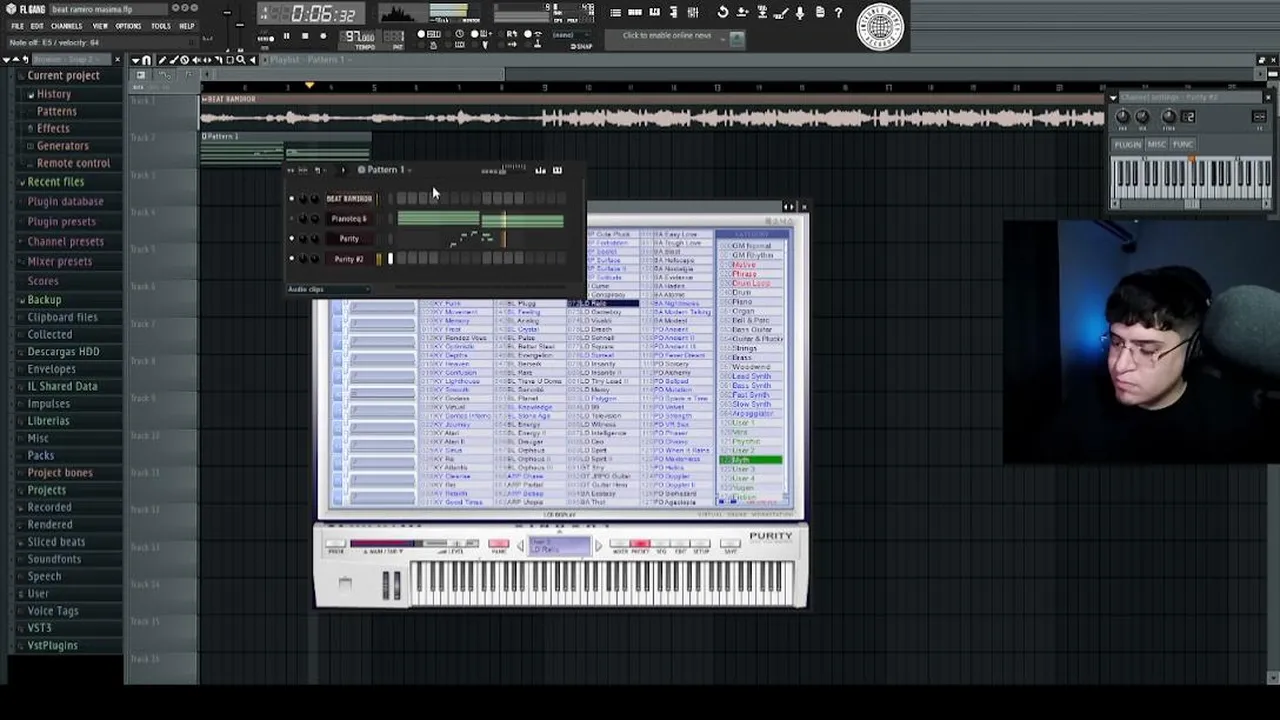This screenshot has width=1280, height=720.
Task: Toggle mute LED for Purity #2 channel
Action: tap(292, 259)
